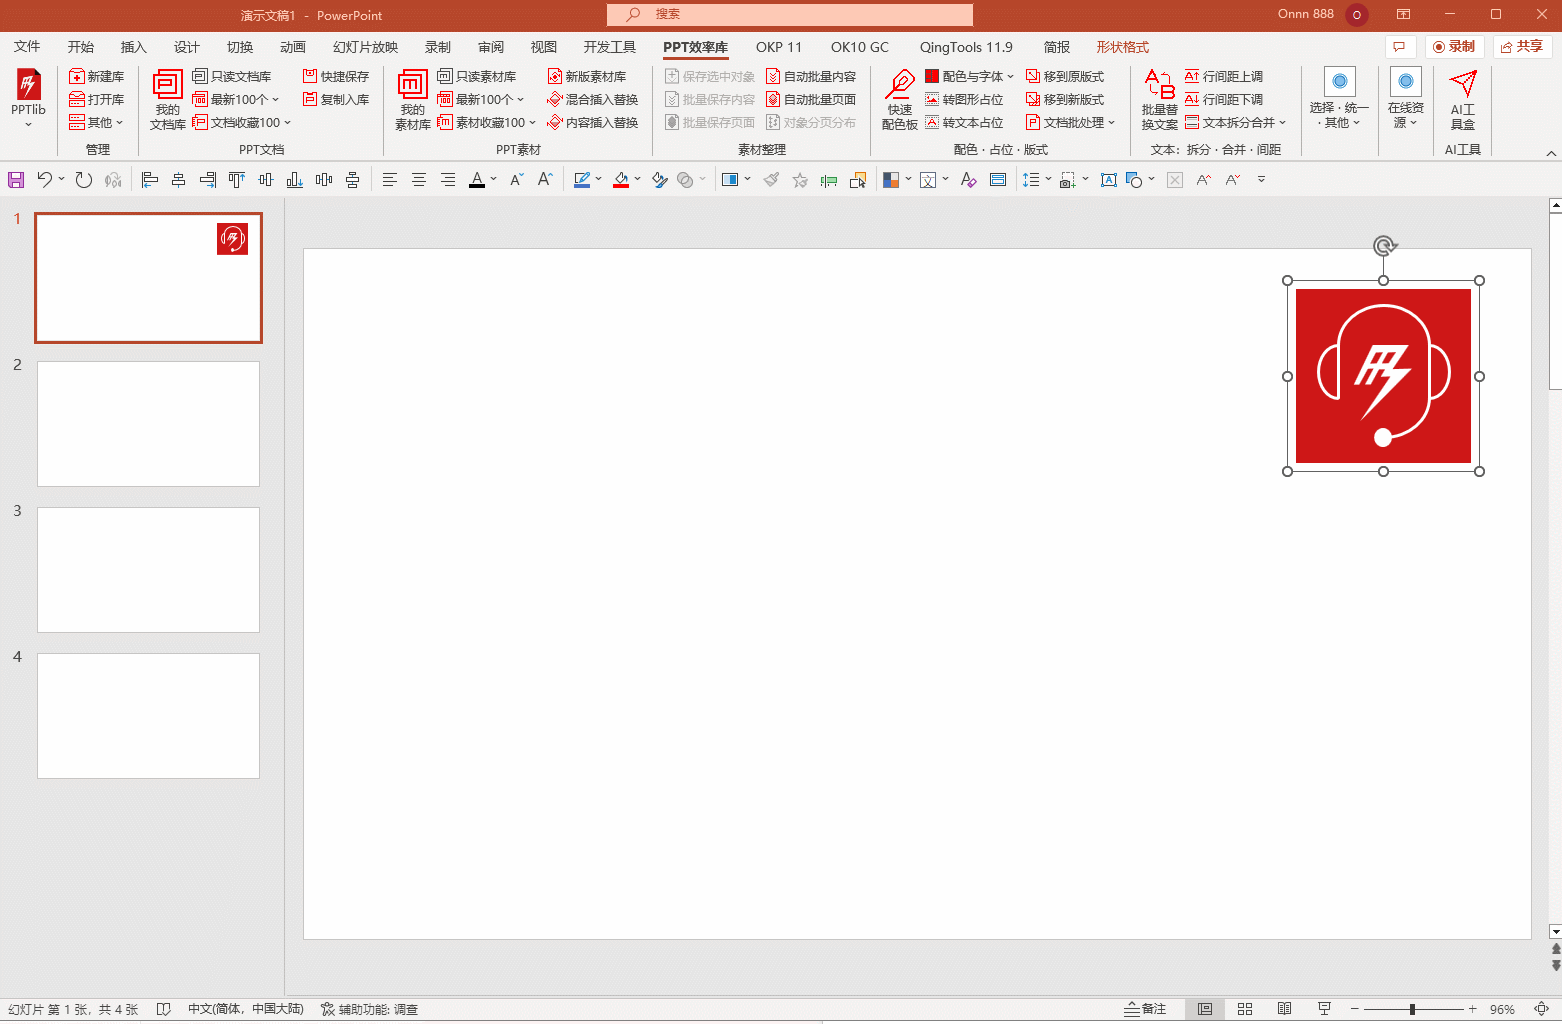Click 新建库 to create a library
The image size is (1562, 1024).
tap(97, 76)
